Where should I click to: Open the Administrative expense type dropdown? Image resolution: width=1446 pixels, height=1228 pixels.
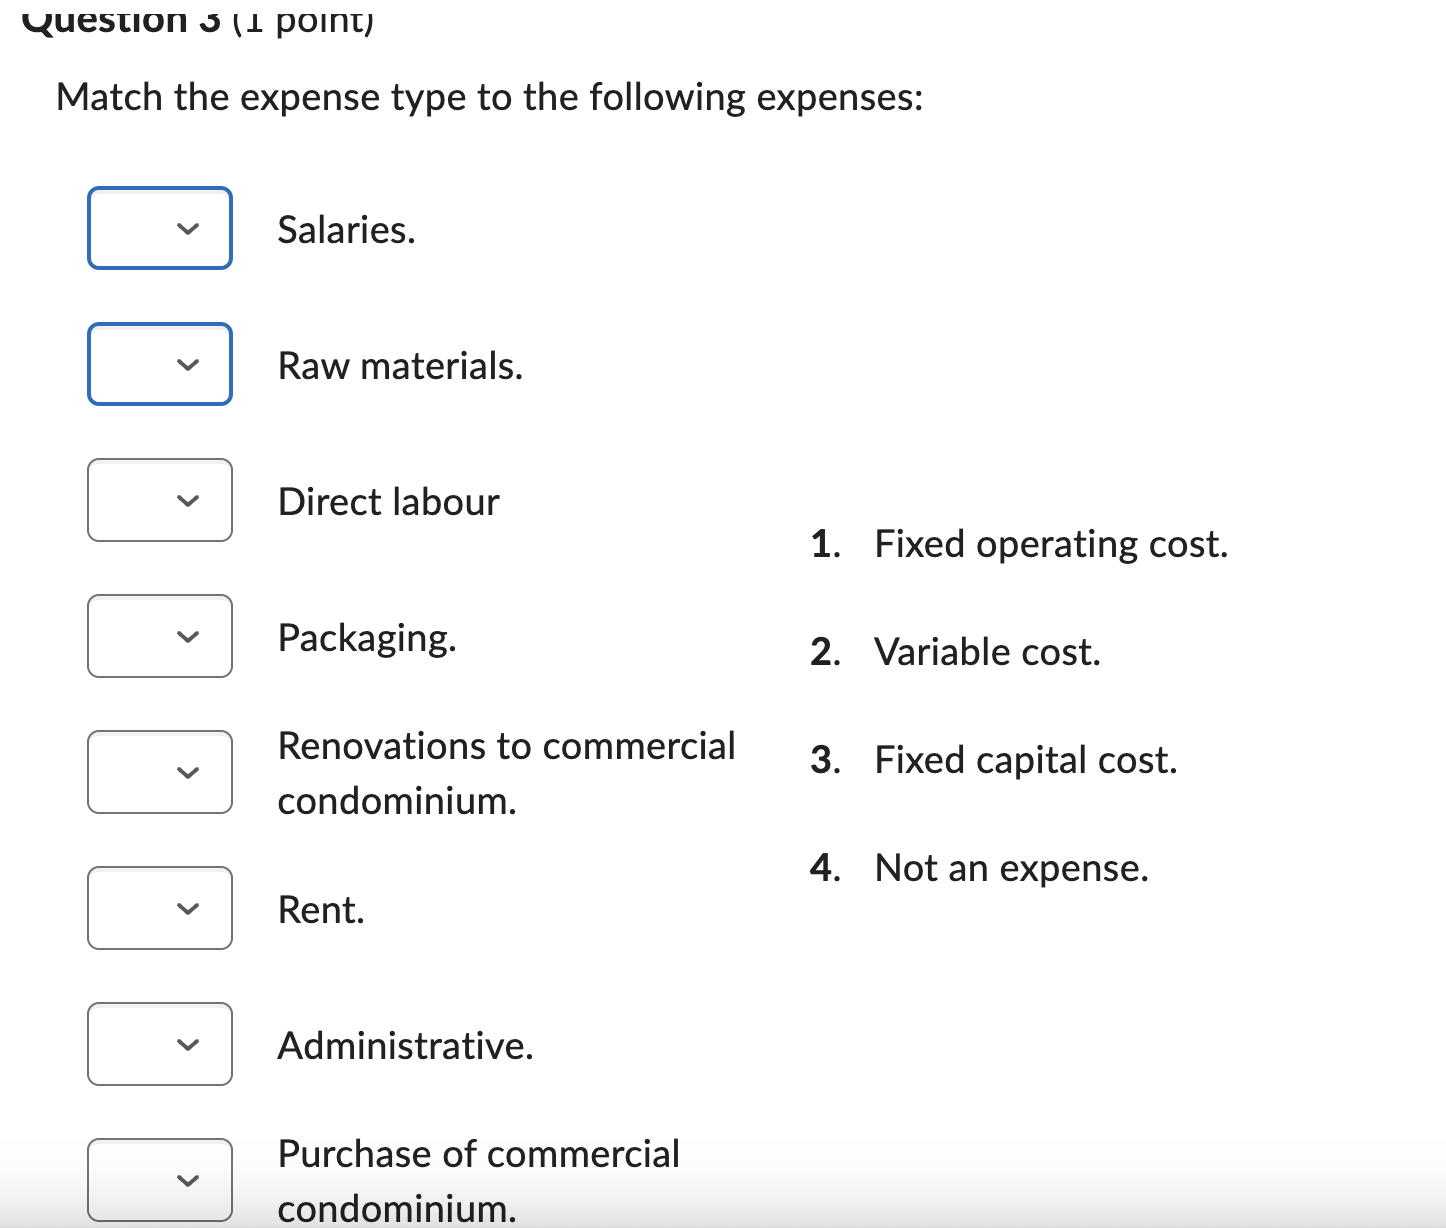(x=159, y=1045)
